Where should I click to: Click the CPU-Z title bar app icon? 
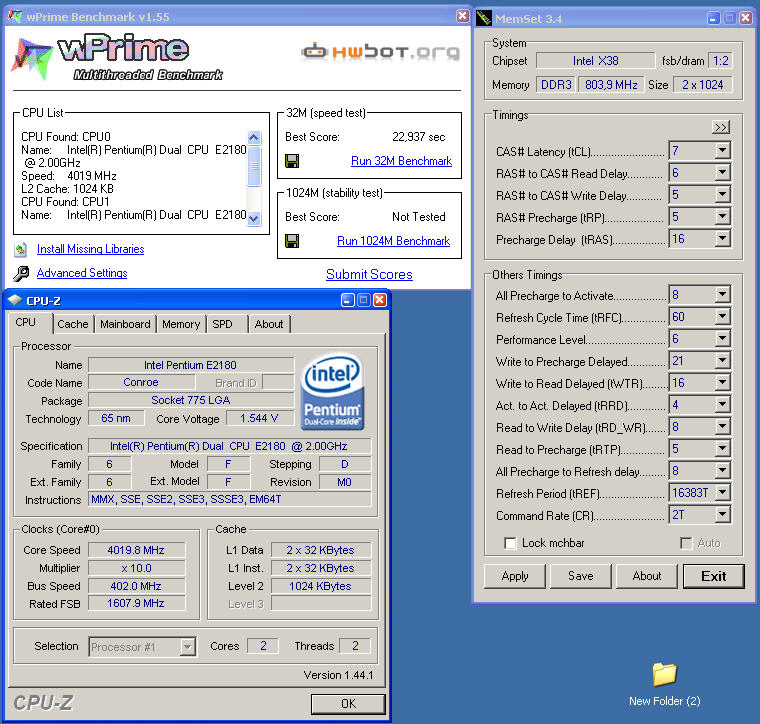click(x=15, y=300)
